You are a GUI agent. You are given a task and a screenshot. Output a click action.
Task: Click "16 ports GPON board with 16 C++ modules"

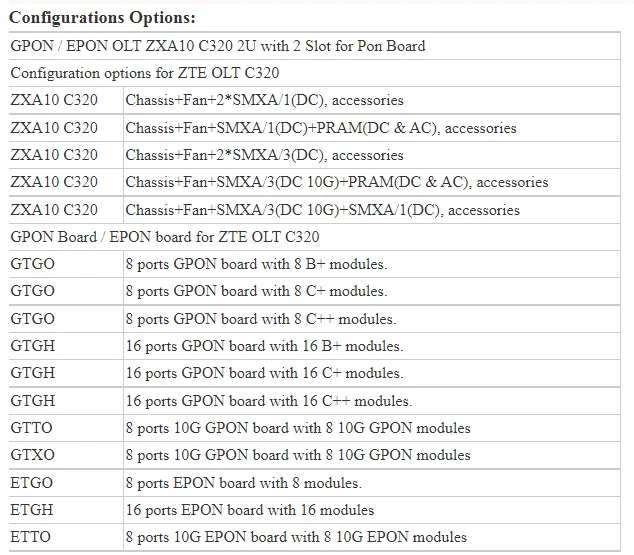click(x=268, y=401)
